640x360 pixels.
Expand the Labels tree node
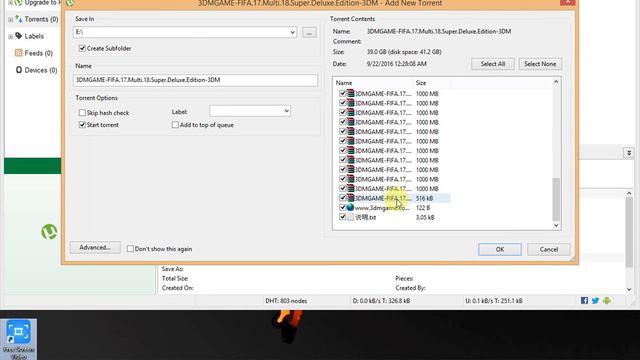pos(10,36)
